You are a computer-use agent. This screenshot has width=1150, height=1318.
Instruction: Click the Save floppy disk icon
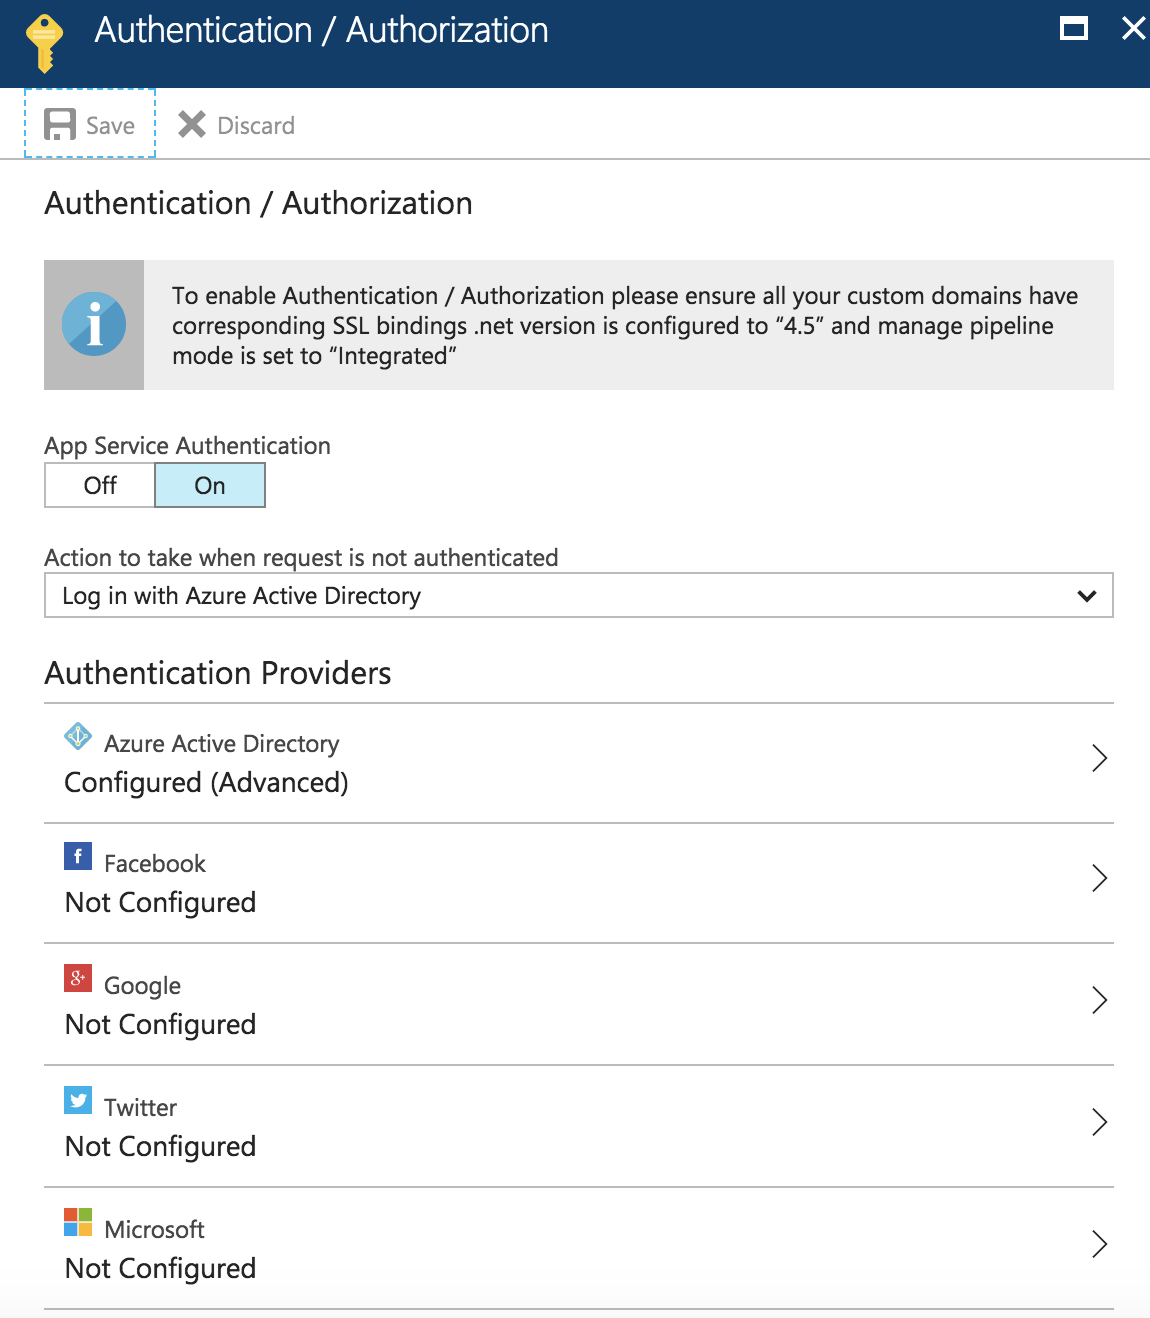60,125
